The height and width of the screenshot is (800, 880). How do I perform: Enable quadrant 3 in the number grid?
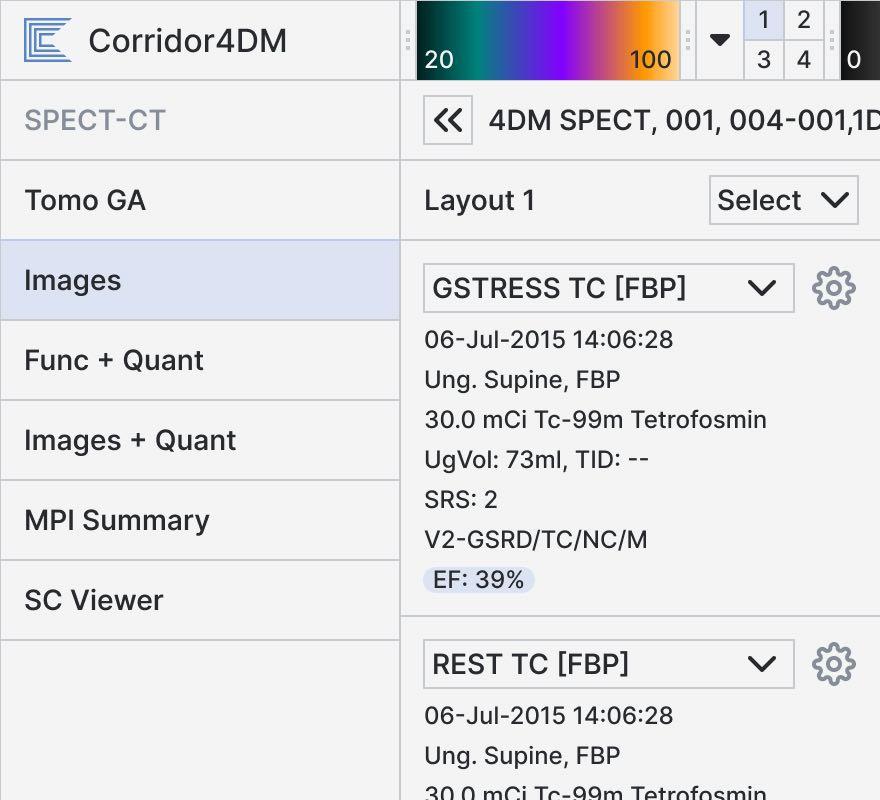click(764, 60)
